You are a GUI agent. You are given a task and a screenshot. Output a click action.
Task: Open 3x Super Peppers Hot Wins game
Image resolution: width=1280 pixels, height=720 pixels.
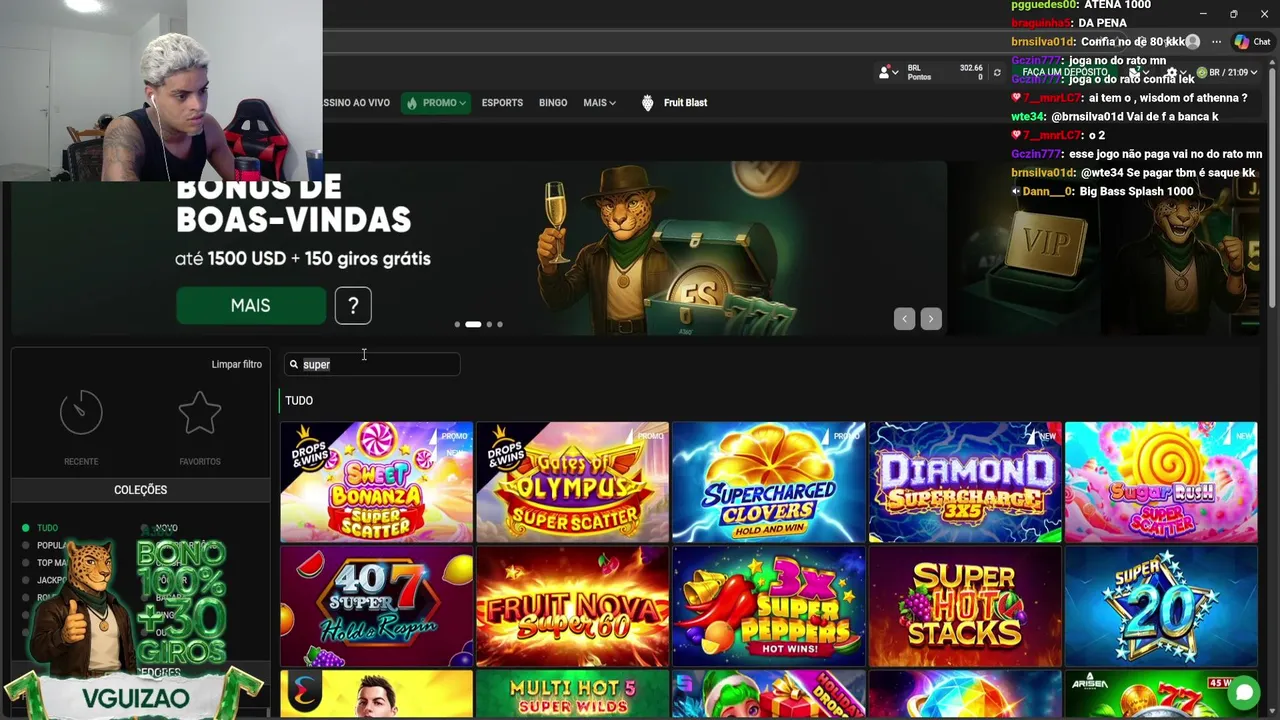(x=769, y=606)
